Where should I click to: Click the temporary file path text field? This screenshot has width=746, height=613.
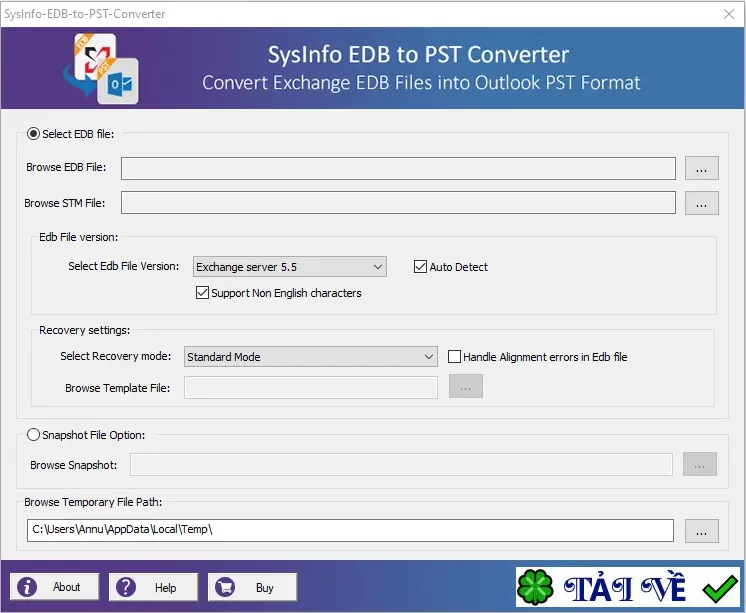coord(350,530)
